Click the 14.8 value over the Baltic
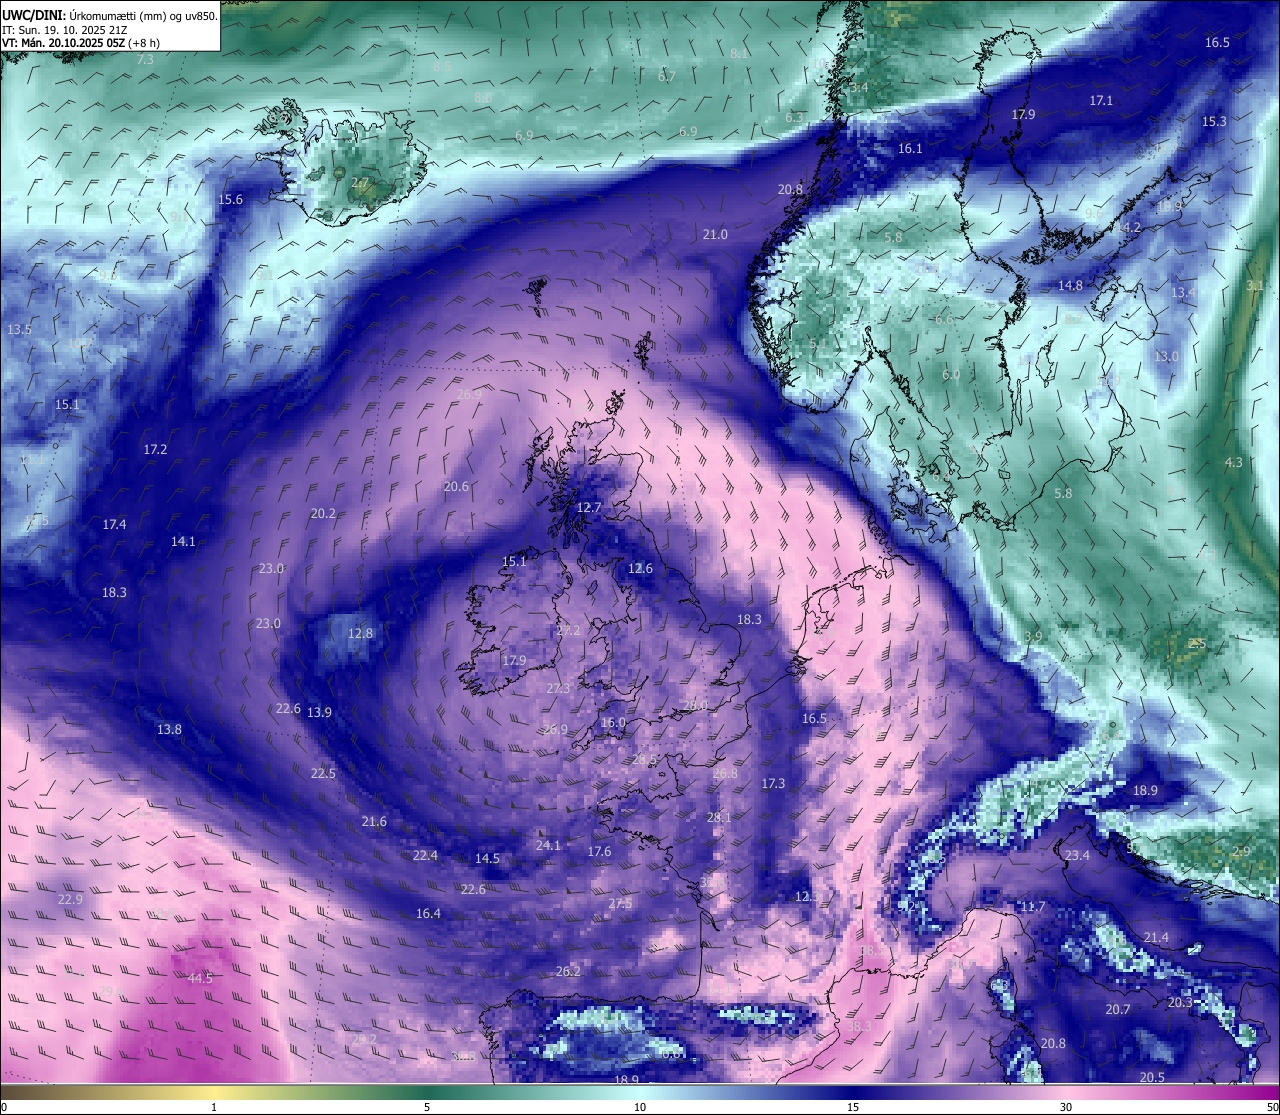 pos(1070,285)
